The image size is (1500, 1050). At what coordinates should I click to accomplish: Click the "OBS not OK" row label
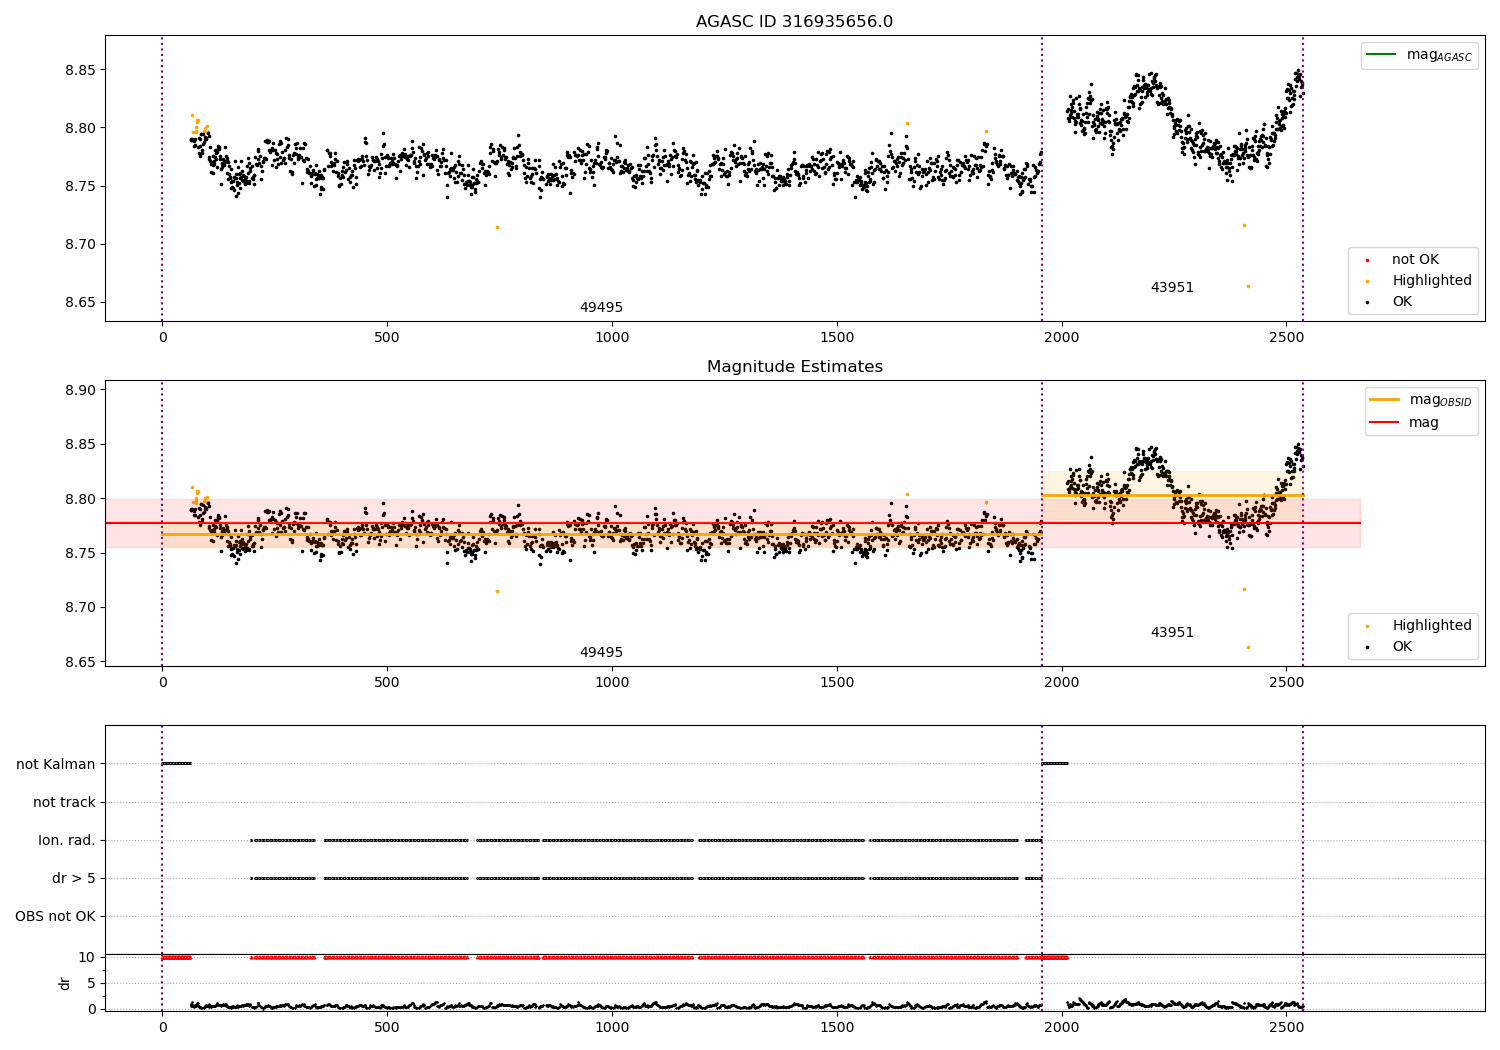pos(56,917)
